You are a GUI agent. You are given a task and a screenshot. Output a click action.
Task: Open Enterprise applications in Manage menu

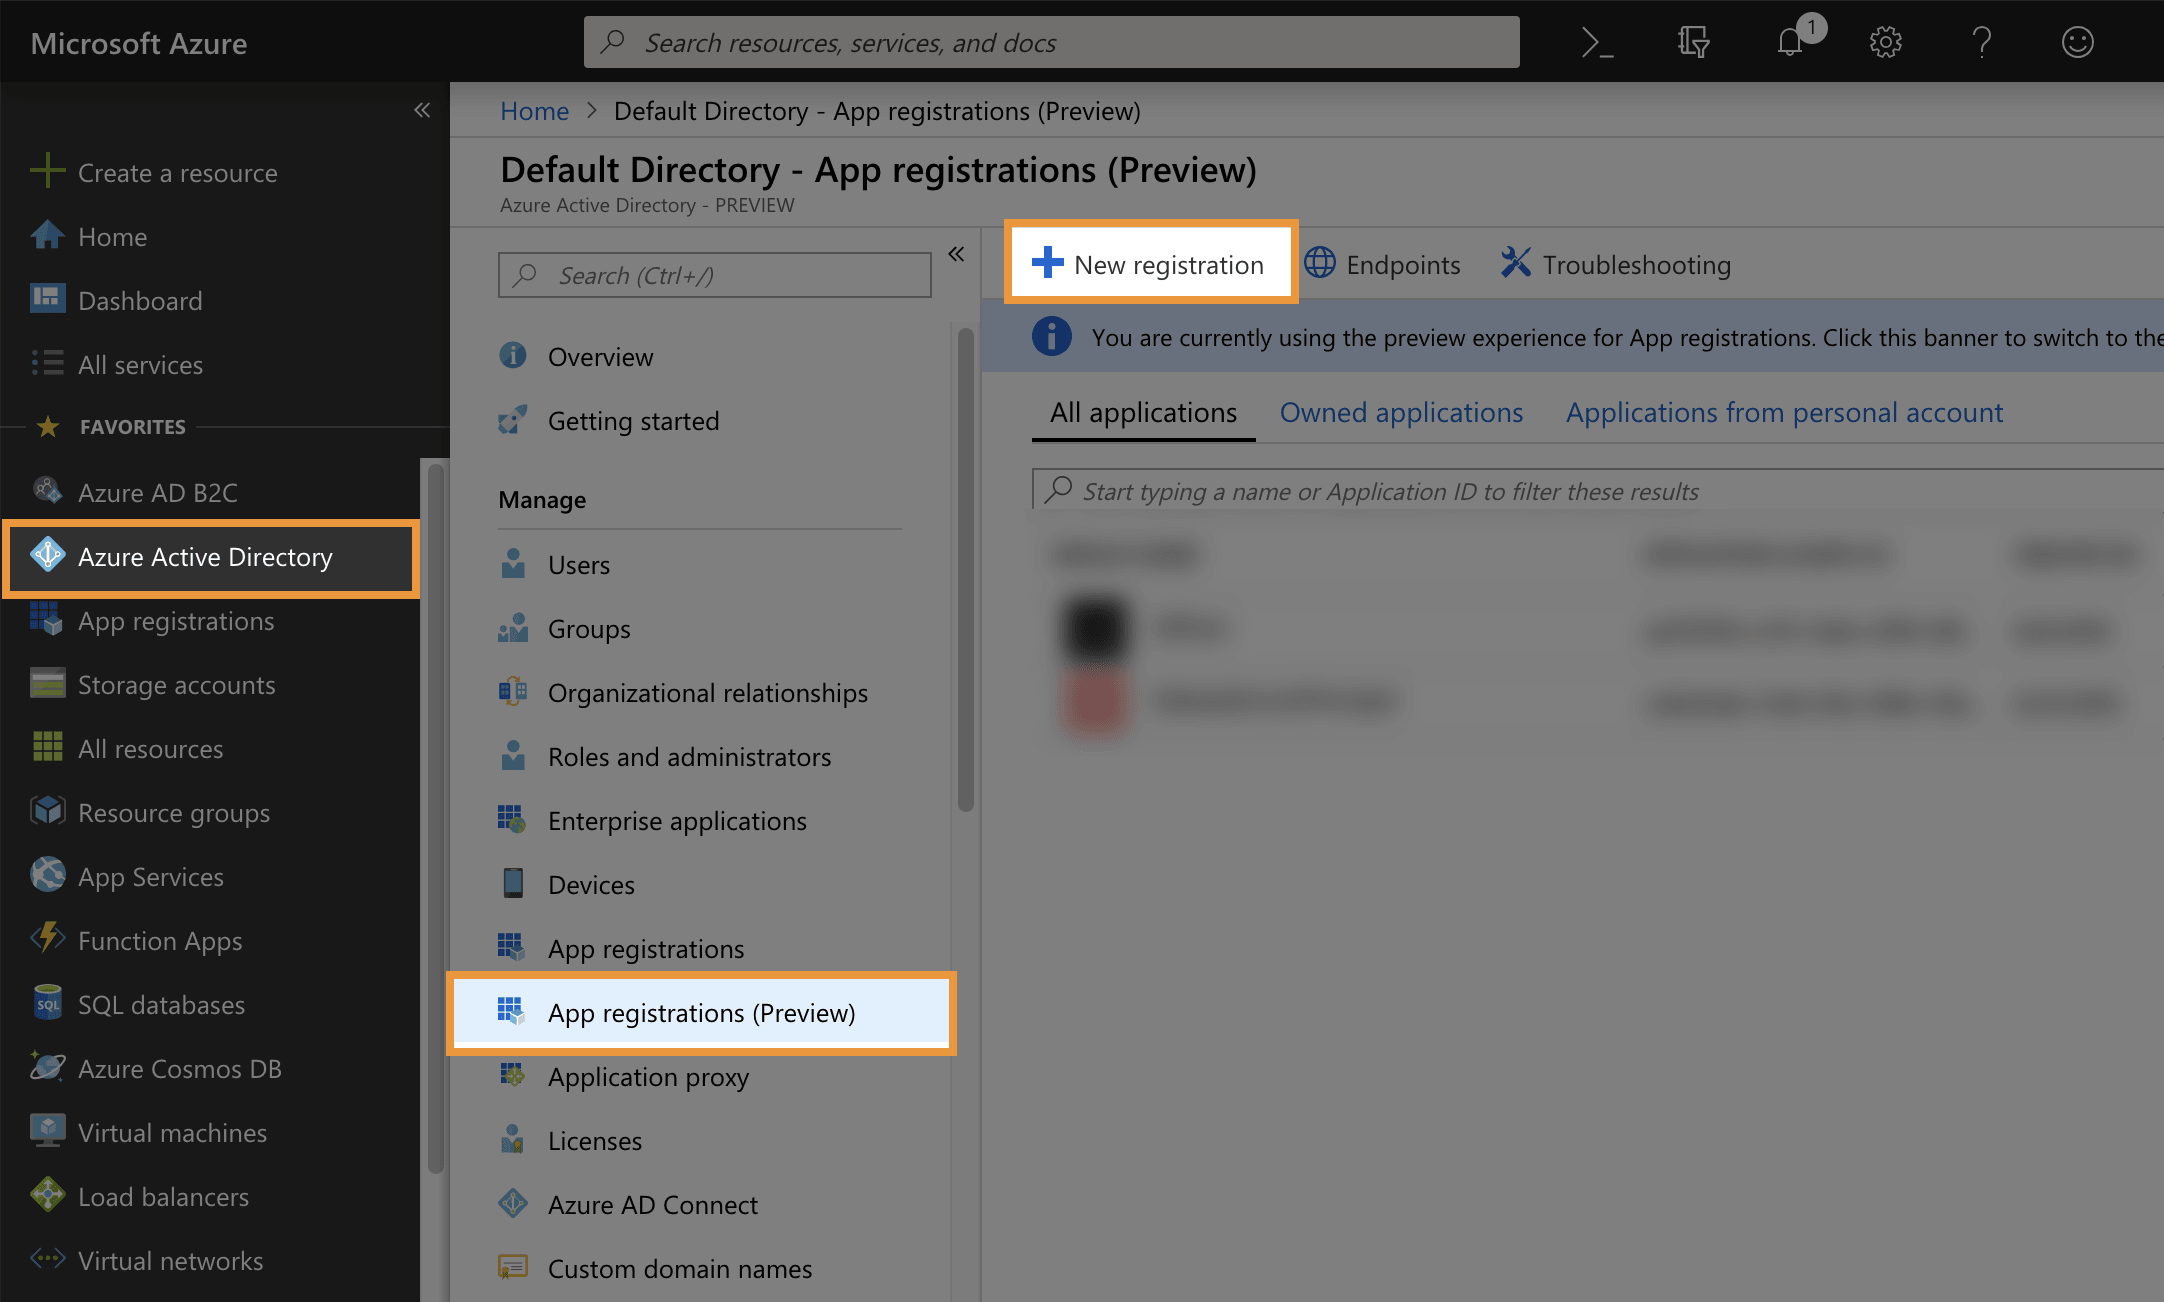pyautogui.click(x=676, y=821)
